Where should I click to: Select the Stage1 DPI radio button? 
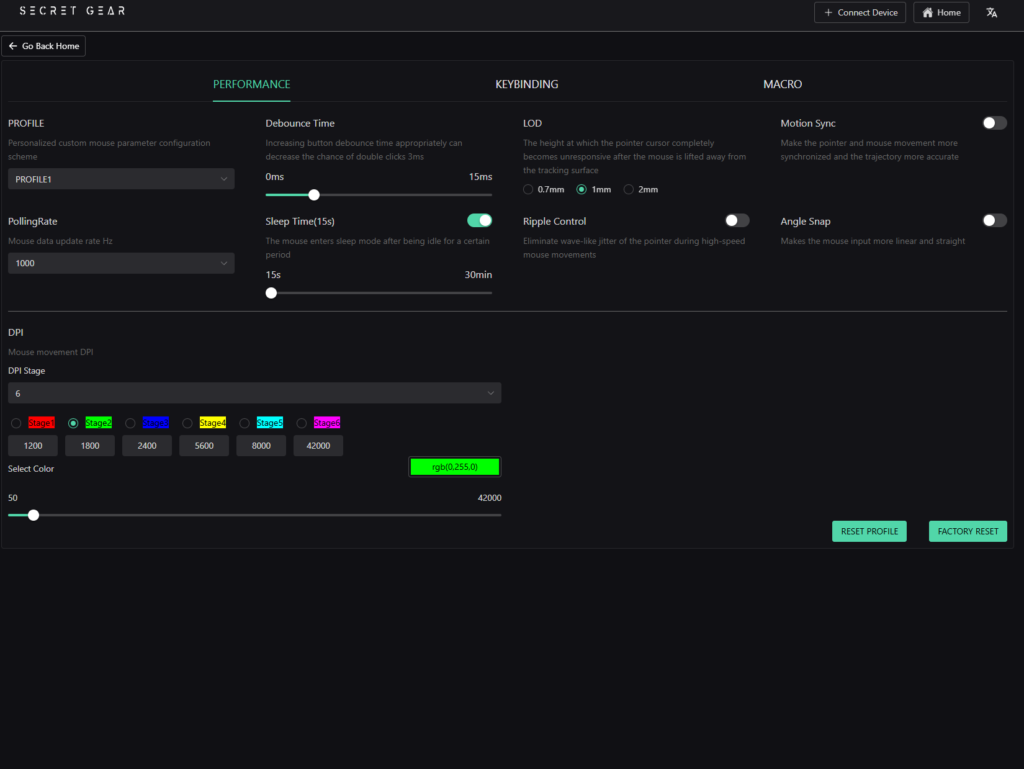tap(16, 423)
